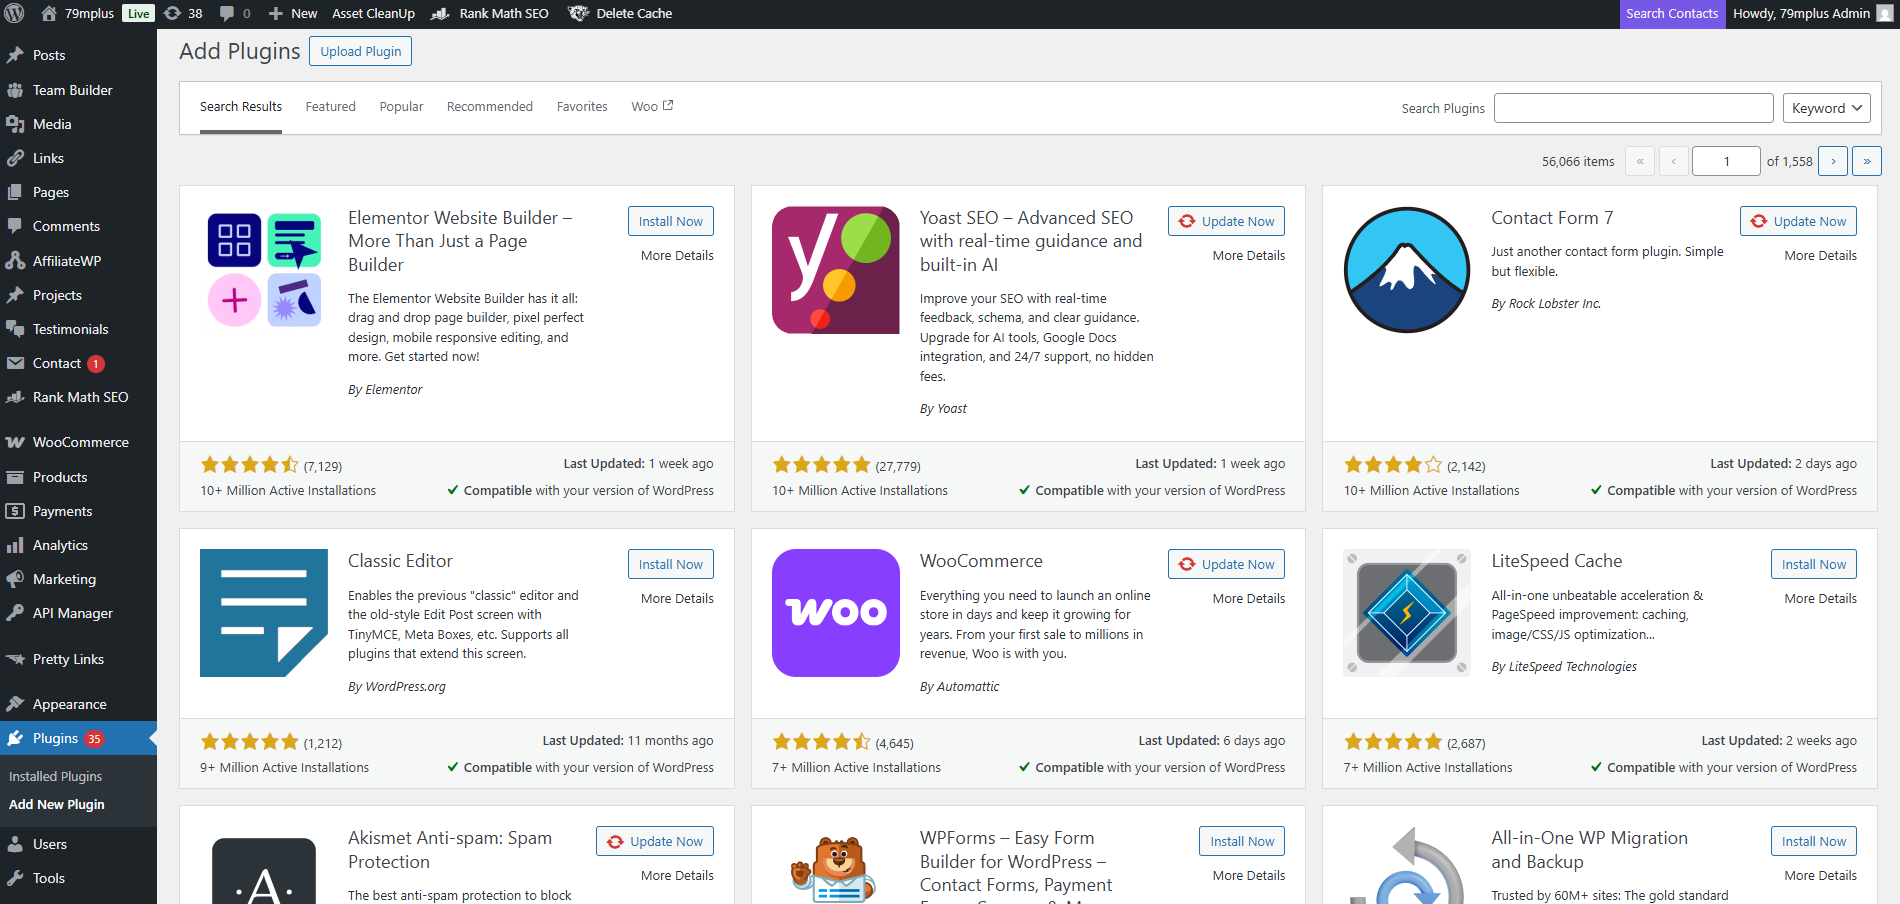This screenshot has height=904, width=1900.
Task: Click the WordPress logo in the admin bar
Action: click(13, 13)
